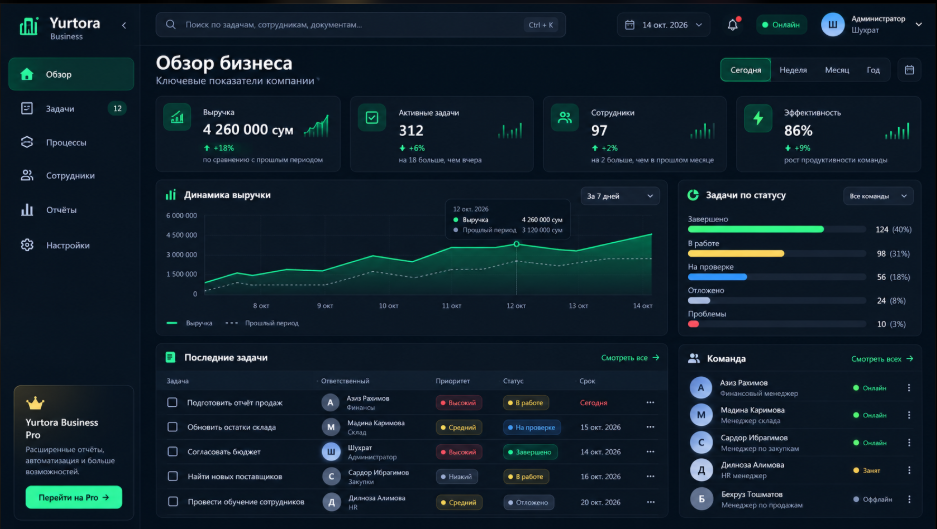
Task: Click the search field for tasks and employees
Action: tap(360, 25)
